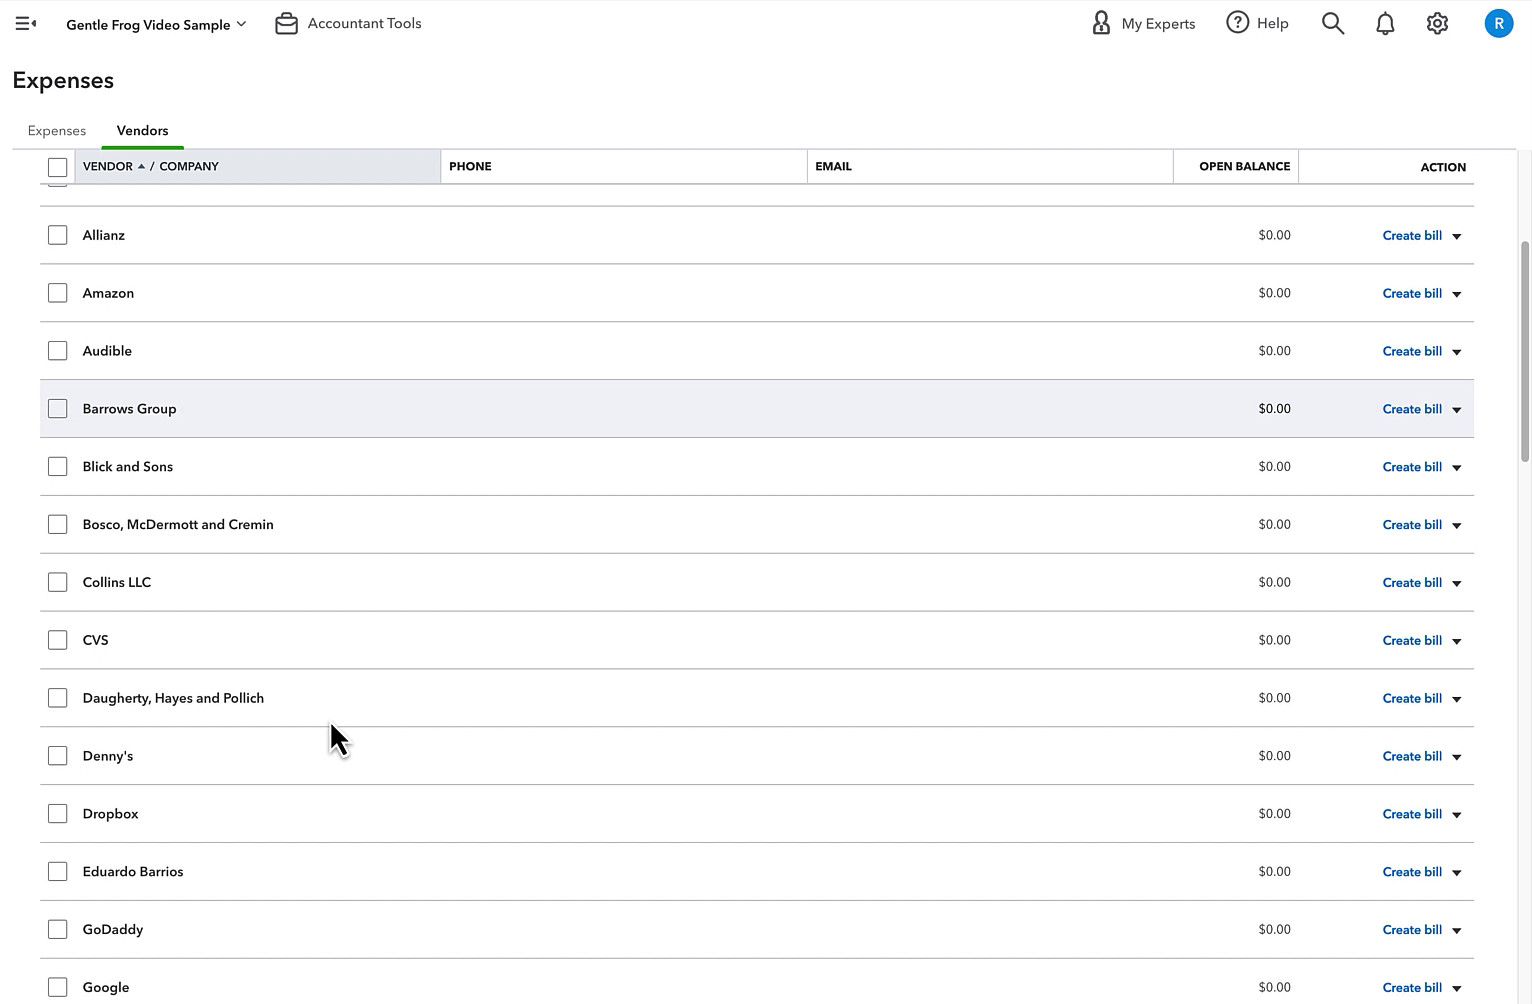Check the Allianz vendor checkbox

(58, 235)
